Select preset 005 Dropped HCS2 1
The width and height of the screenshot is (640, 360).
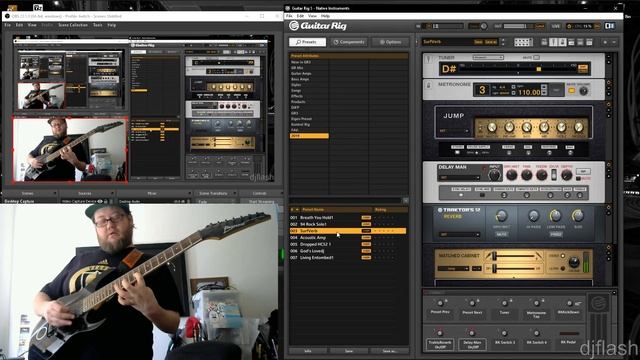[x=348, y=244]
